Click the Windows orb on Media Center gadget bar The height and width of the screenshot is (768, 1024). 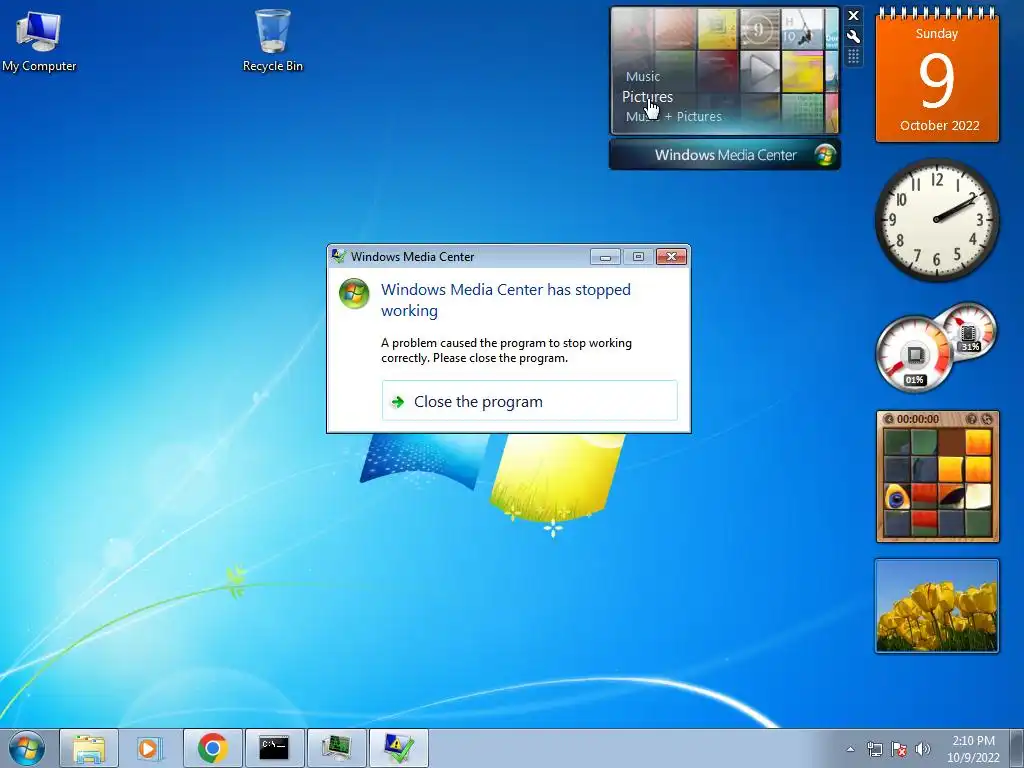[825, 155]
